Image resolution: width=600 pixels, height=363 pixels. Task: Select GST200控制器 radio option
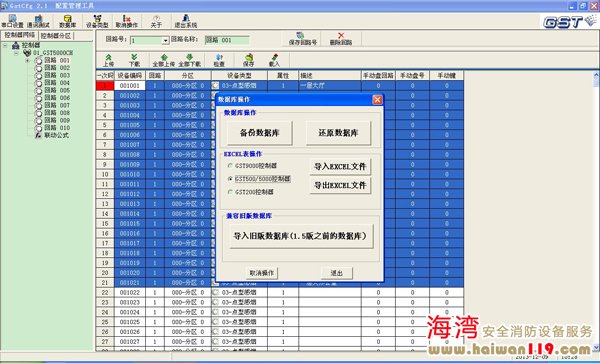pos(230,192)
